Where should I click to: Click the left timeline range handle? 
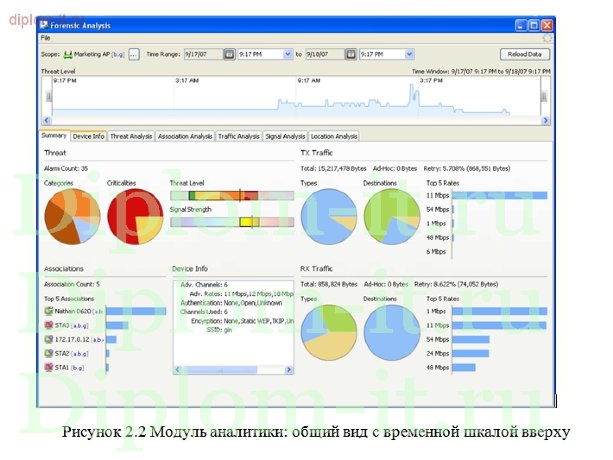tap(48, 96)
